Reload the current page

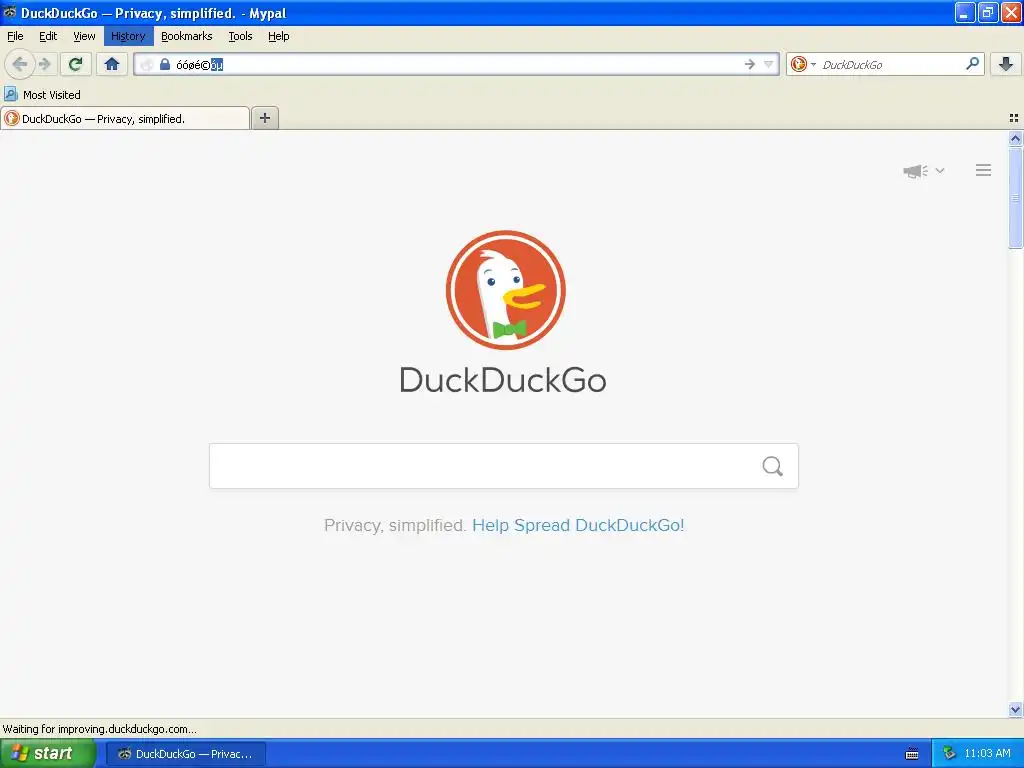pos(75,64)
